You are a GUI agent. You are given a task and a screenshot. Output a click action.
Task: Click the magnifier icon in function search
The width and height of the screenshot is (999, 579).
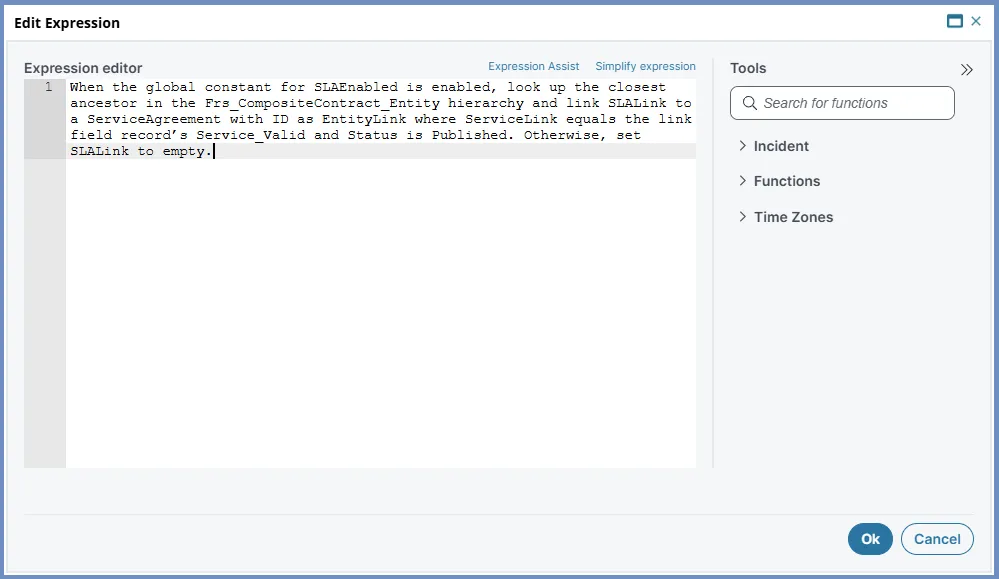pyautogui.click(x=750, y=103)
